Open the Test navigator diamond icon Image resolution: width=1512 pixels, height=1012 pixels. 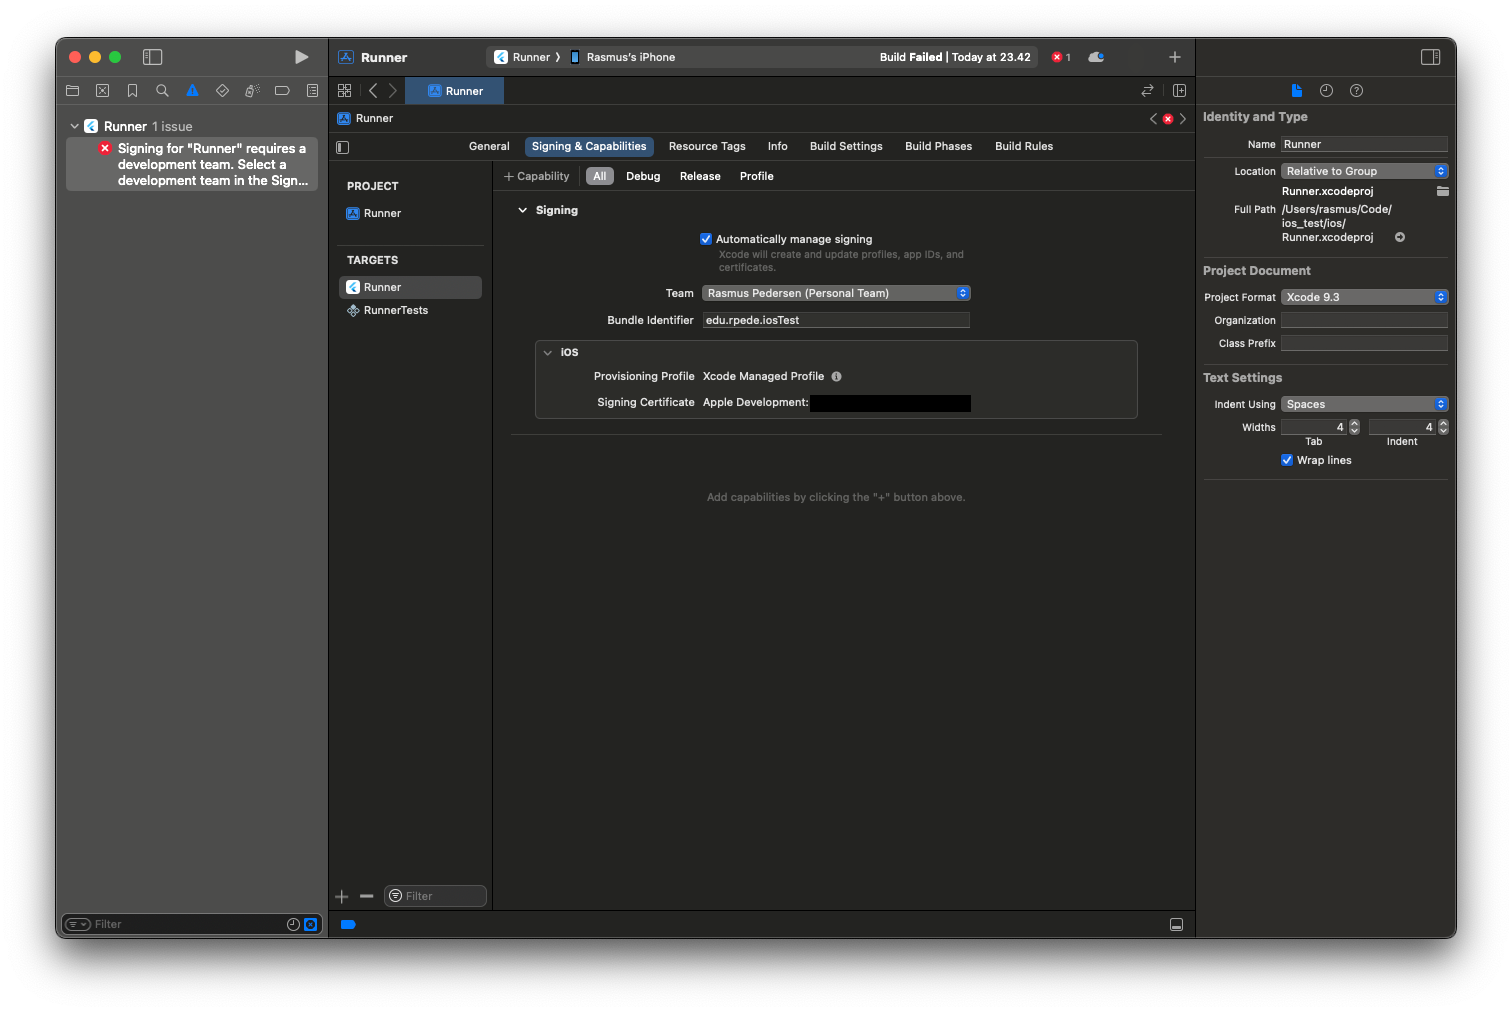click(222, 90)
